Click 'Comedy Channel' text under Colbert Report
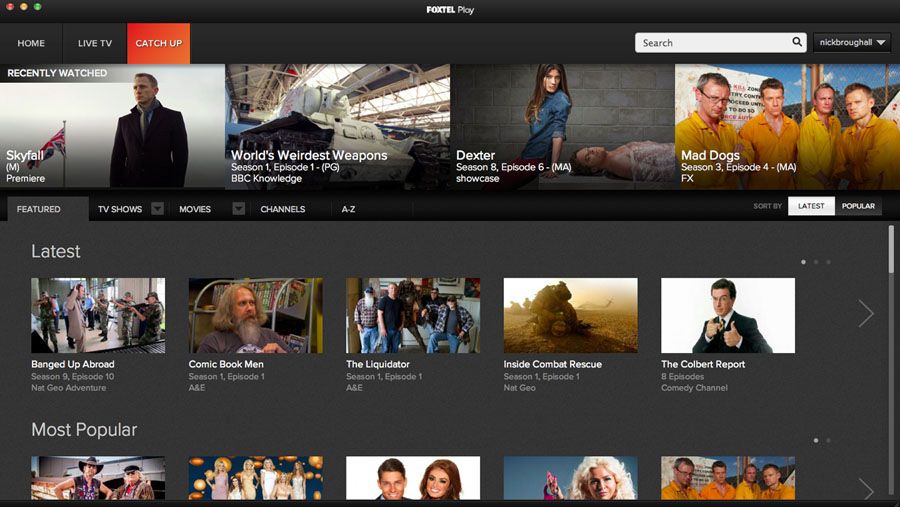Image resolution: width=900 pixels, height=507 pixels. 694,388
